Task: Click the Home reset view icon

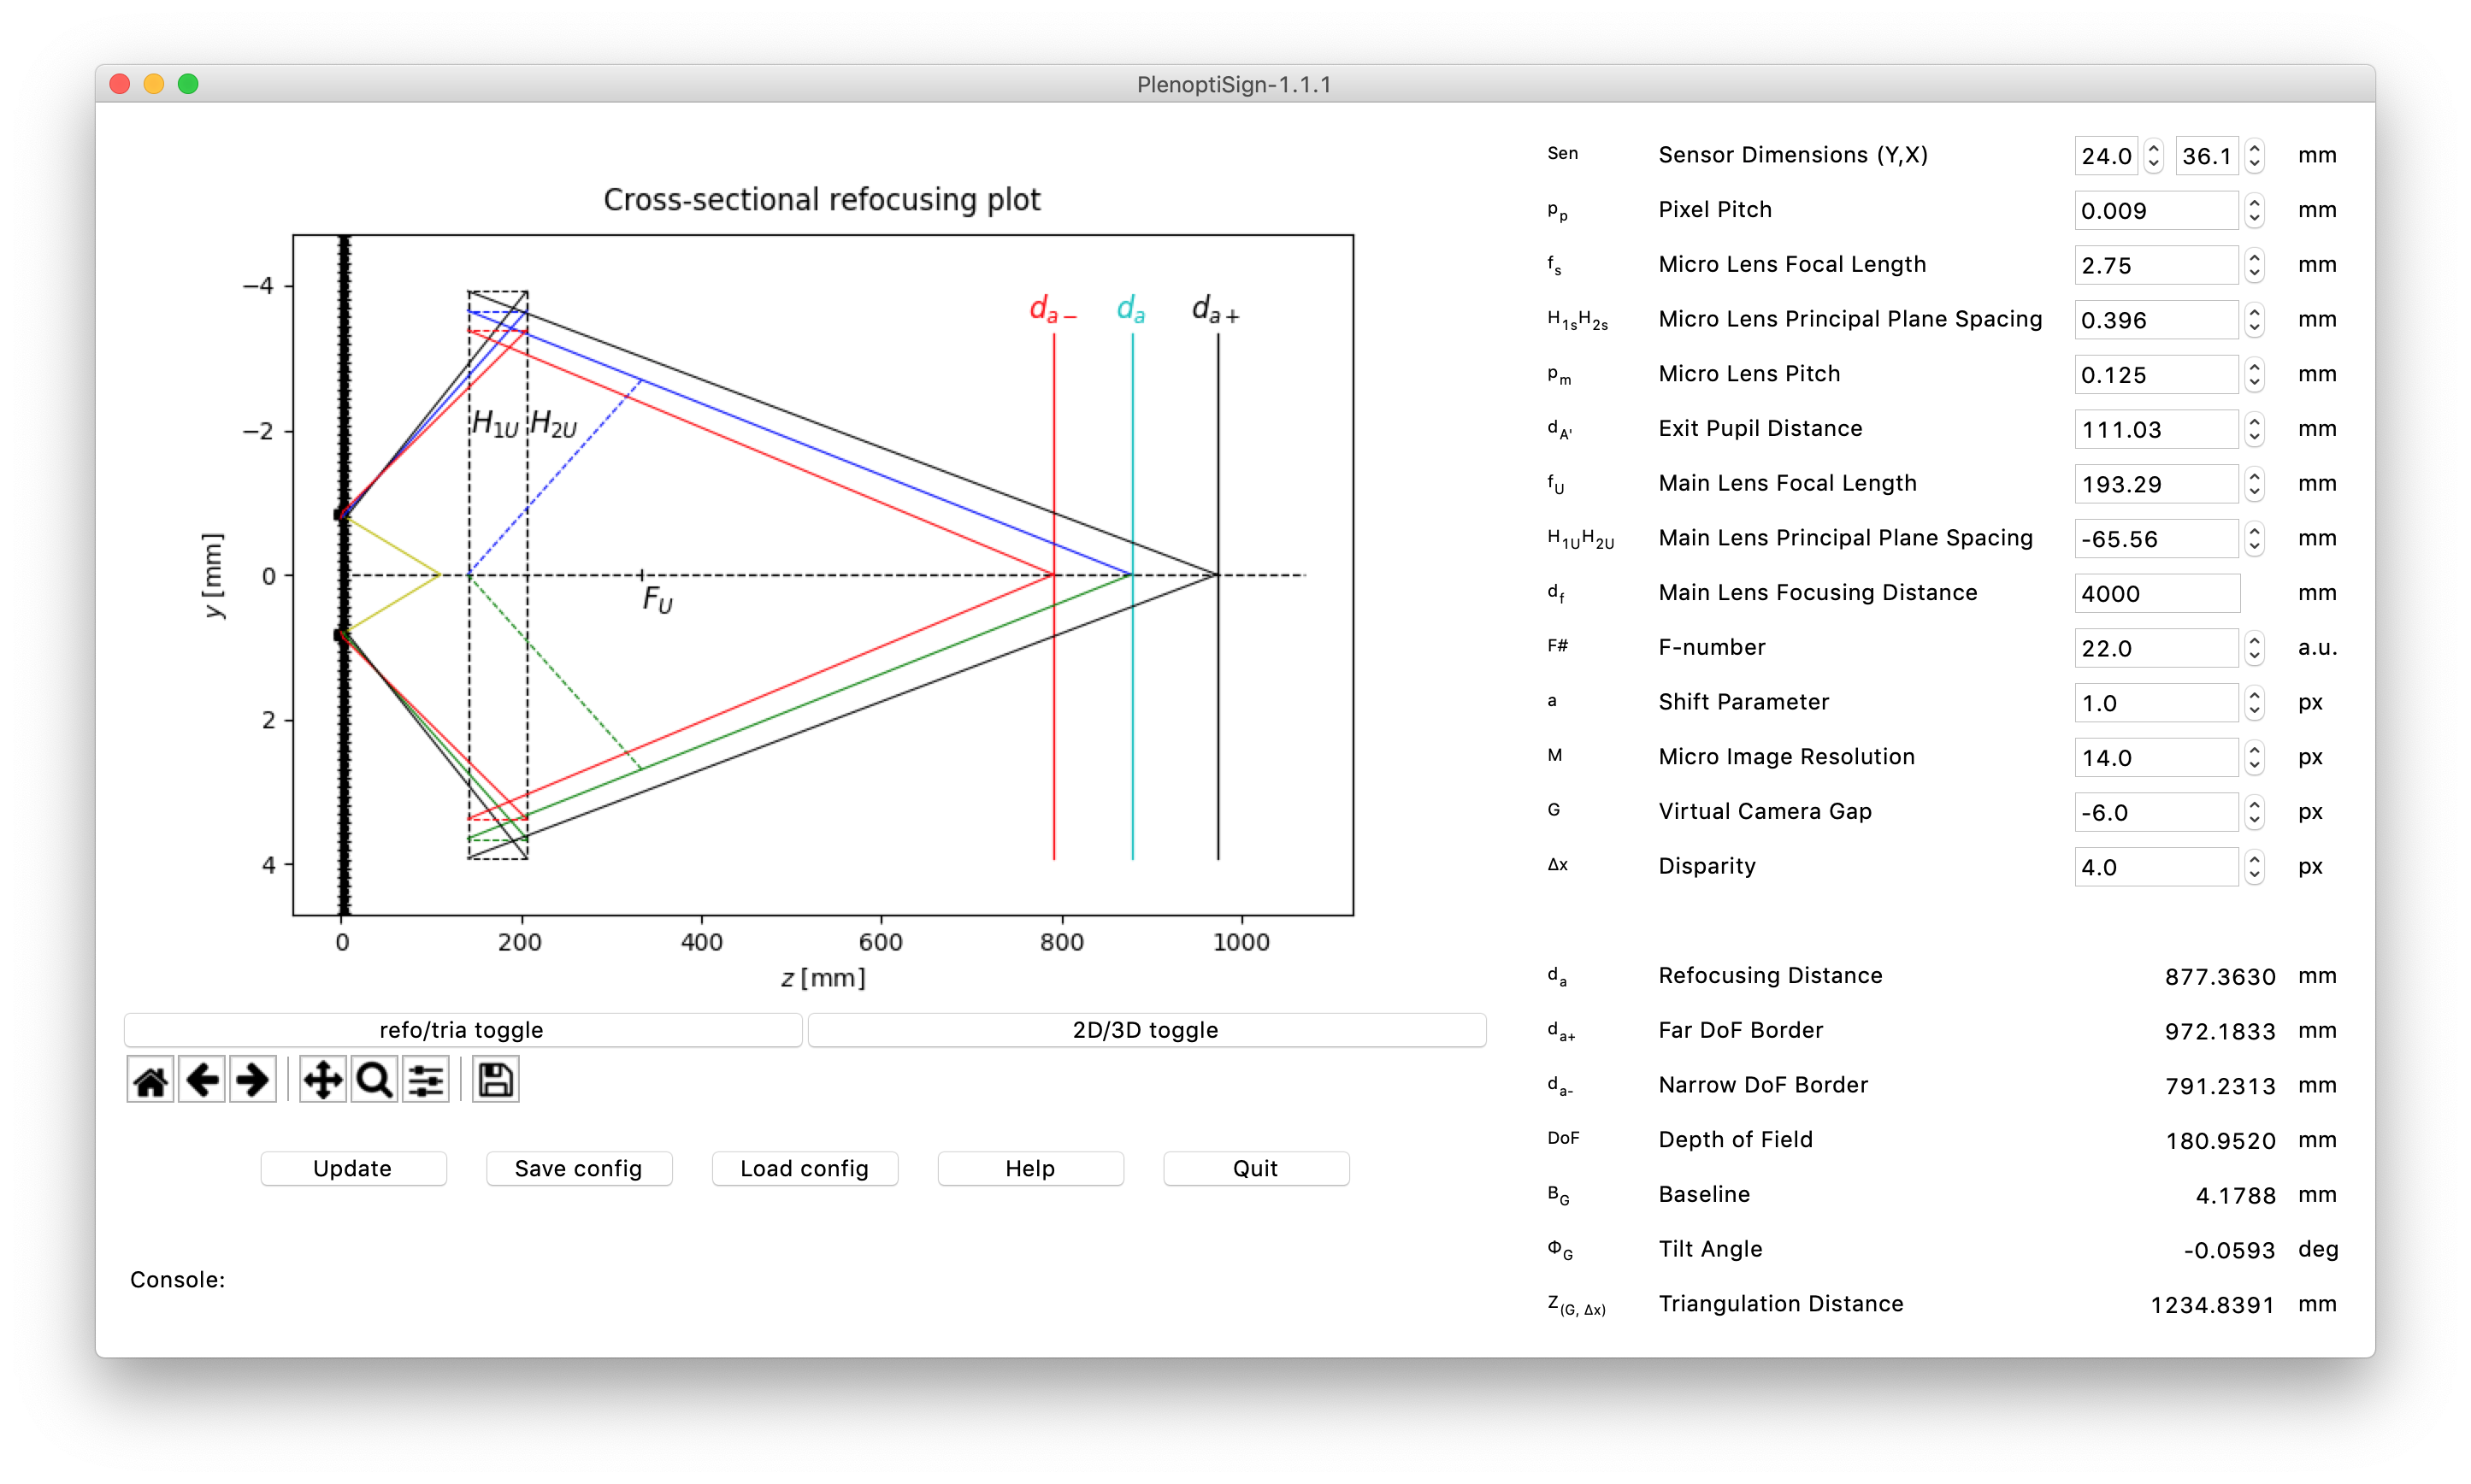Action: pos(150,1080)
